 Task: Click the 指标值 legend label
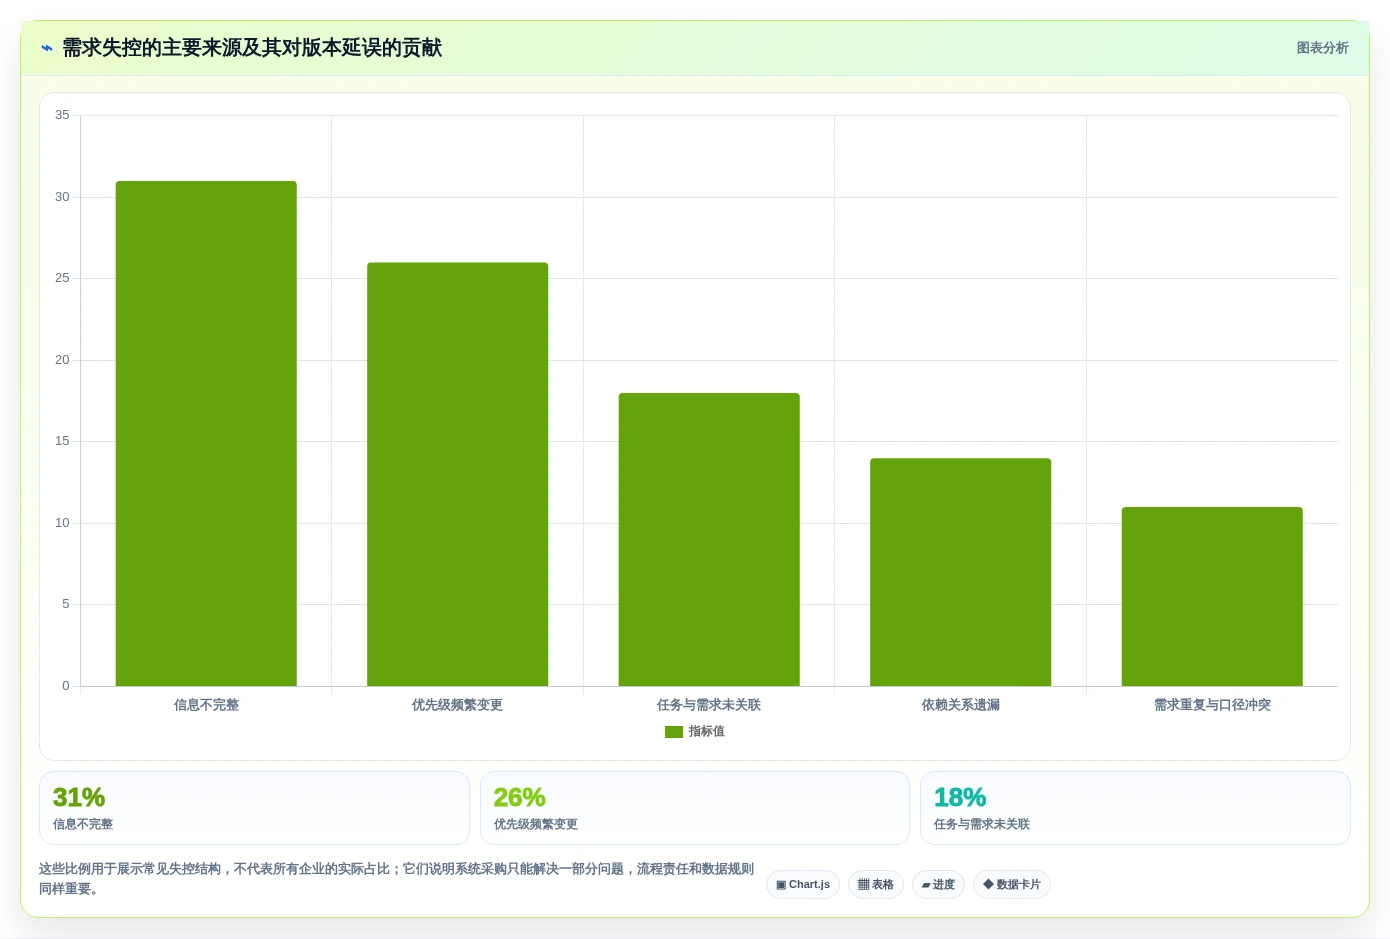[x=706, y=732]
